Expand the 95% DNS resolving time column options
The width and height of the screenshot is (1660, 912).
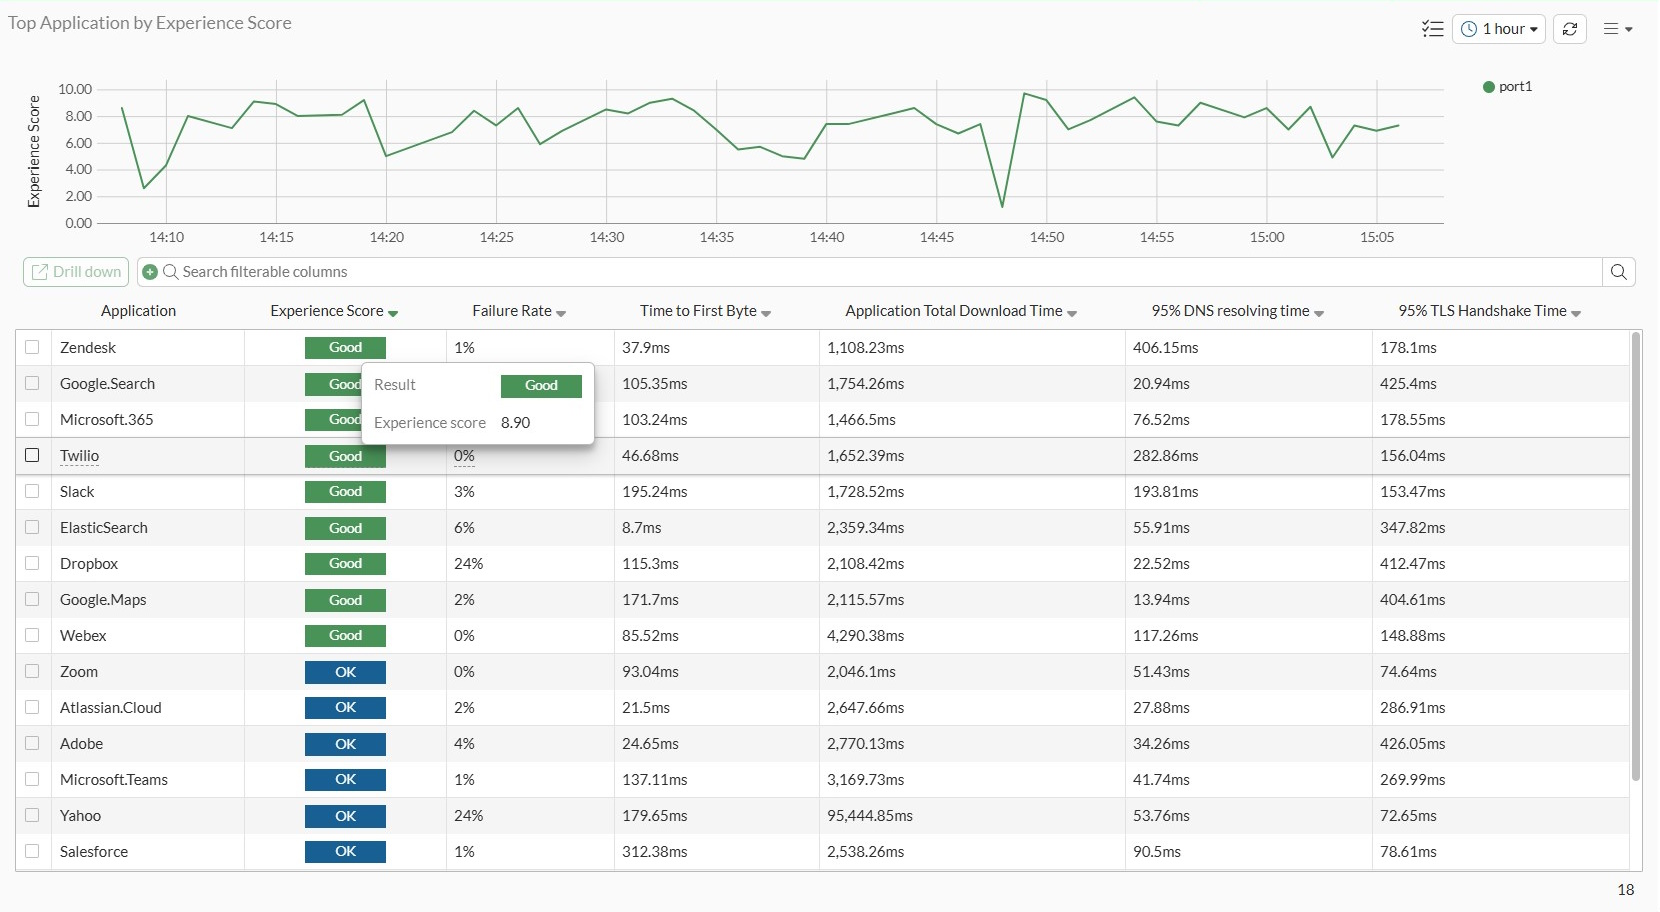pos(1318,312)
